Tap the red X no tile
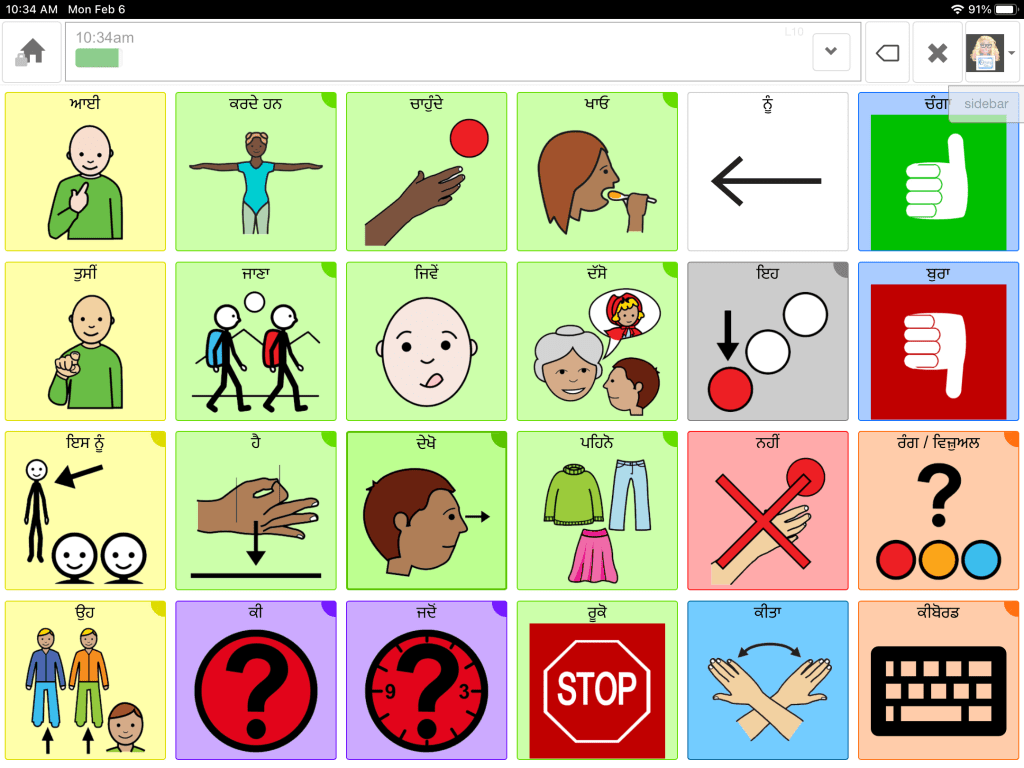The width and height of the screenshot is (1024, 768). tap(767, 511)
